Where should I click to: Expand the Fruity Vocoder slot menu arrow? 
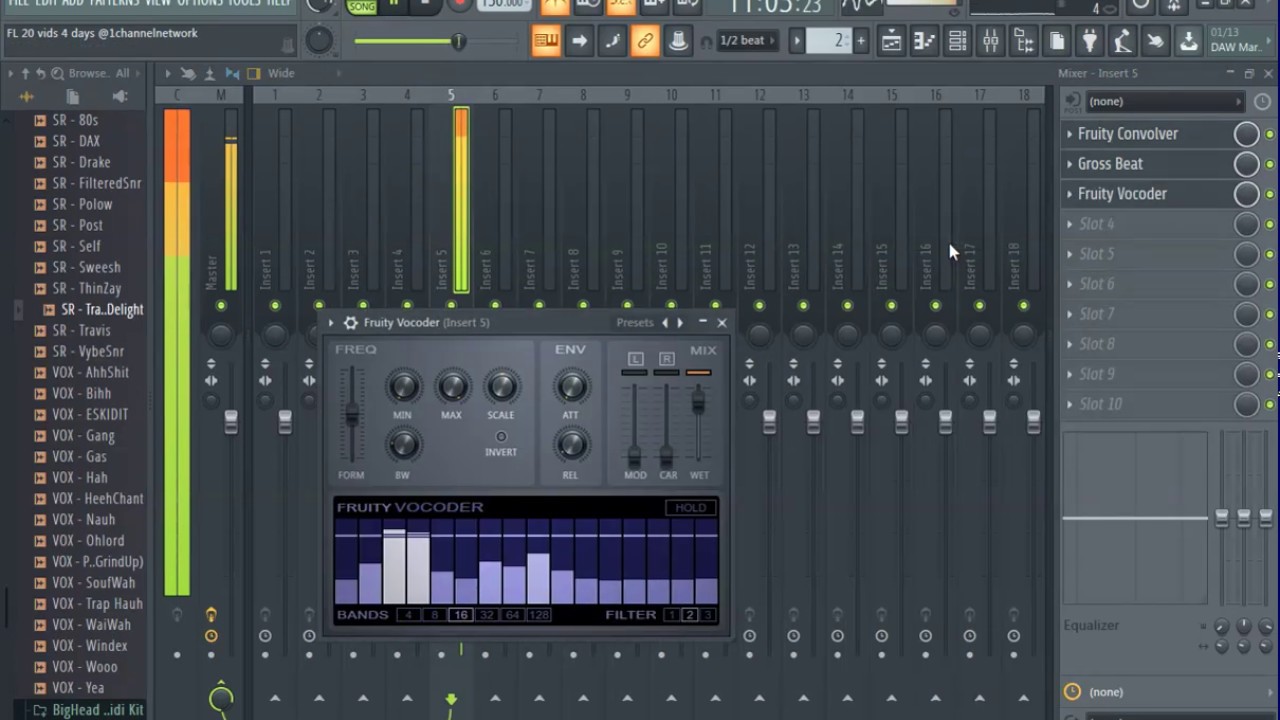(1069, 194)
